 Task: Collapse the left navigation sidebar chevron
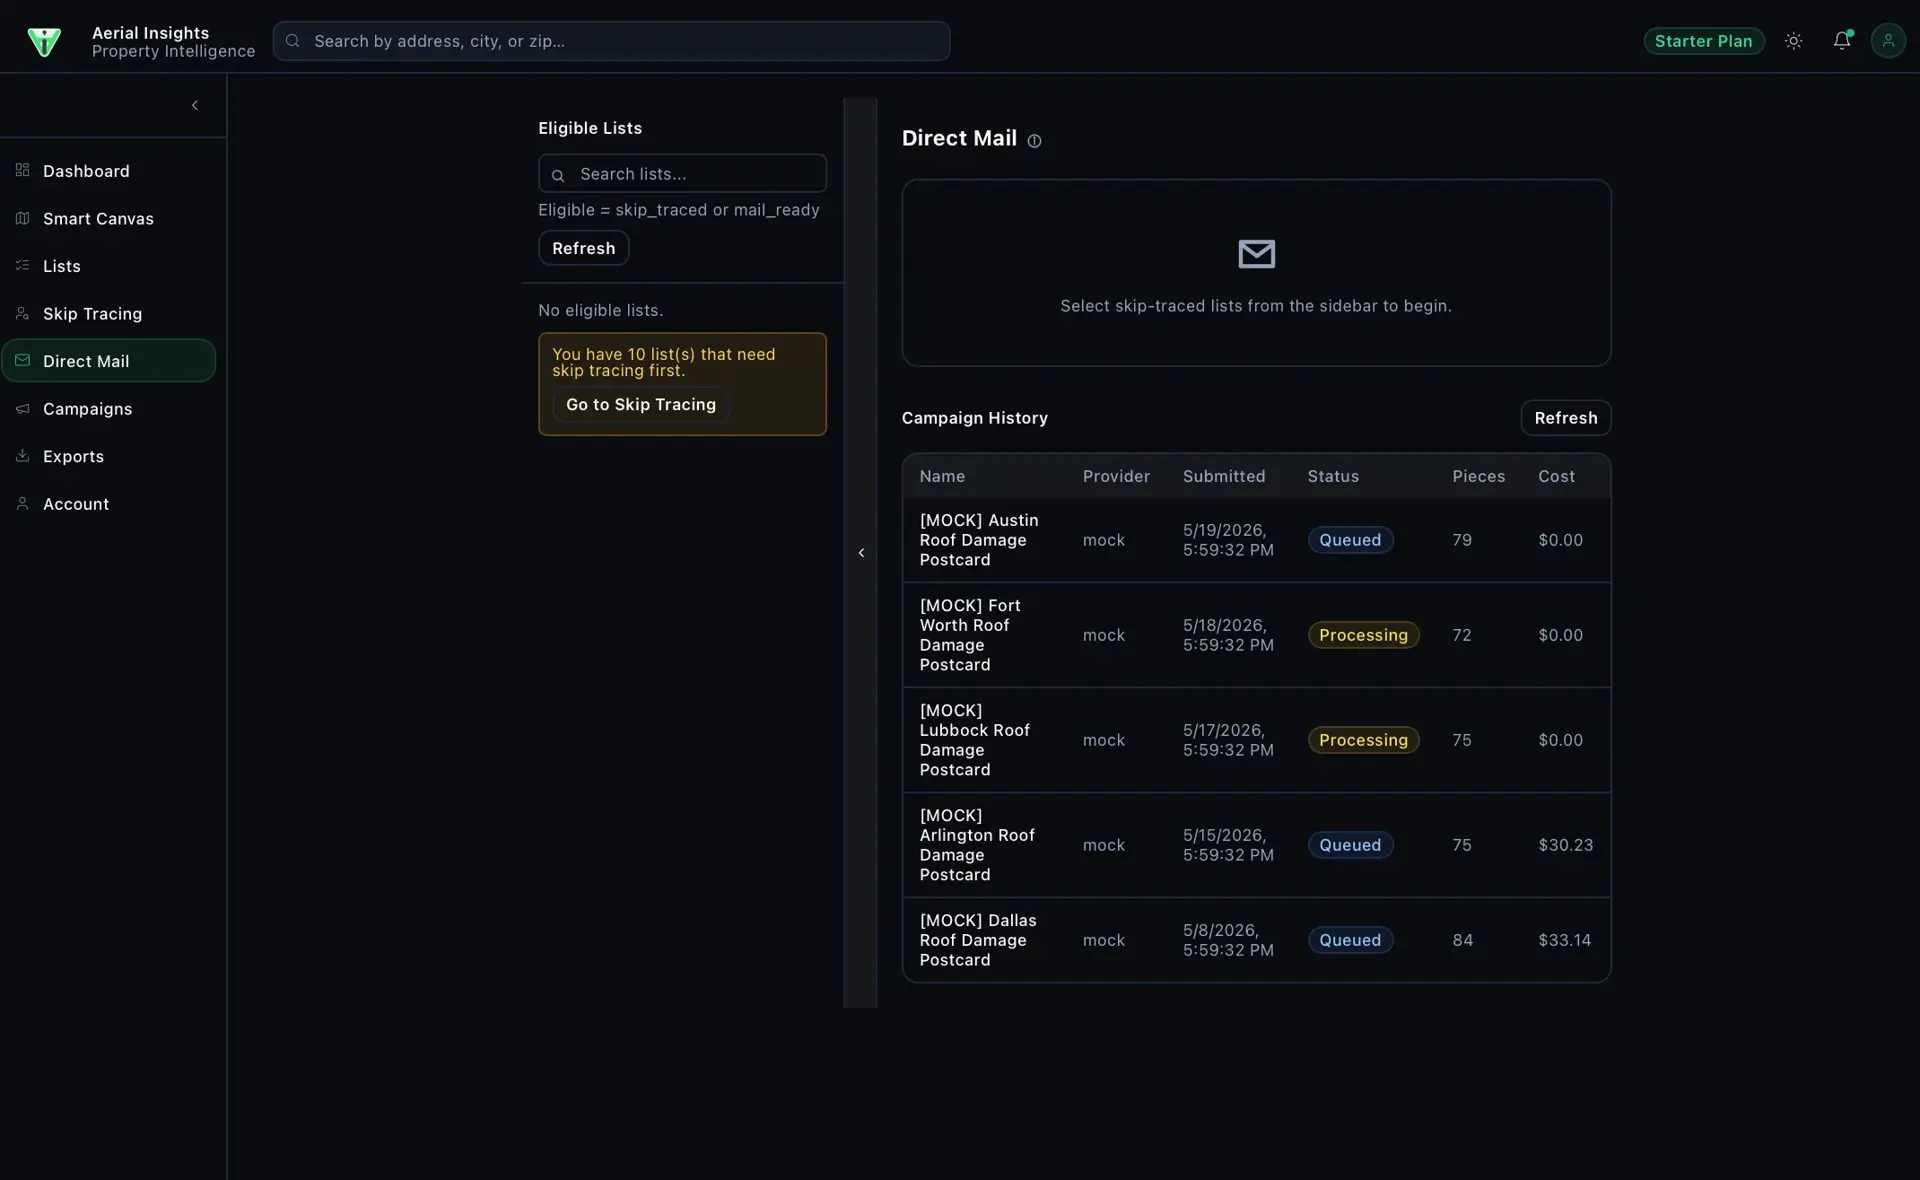pos(195,105)
